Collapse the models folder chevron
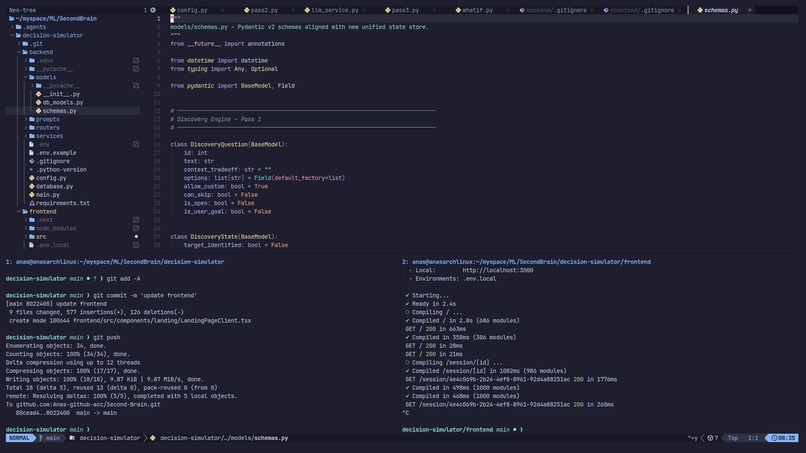Screen dimensions: 806x453 point(26,77)
